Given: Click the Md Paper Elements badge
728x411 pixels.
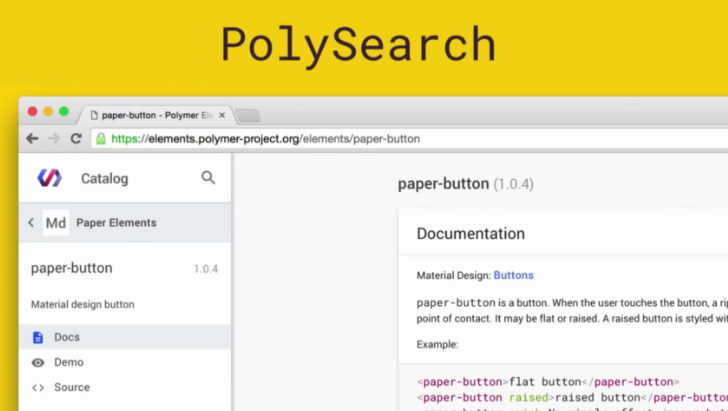Looking at the screenshot, I should pos(56,222).
